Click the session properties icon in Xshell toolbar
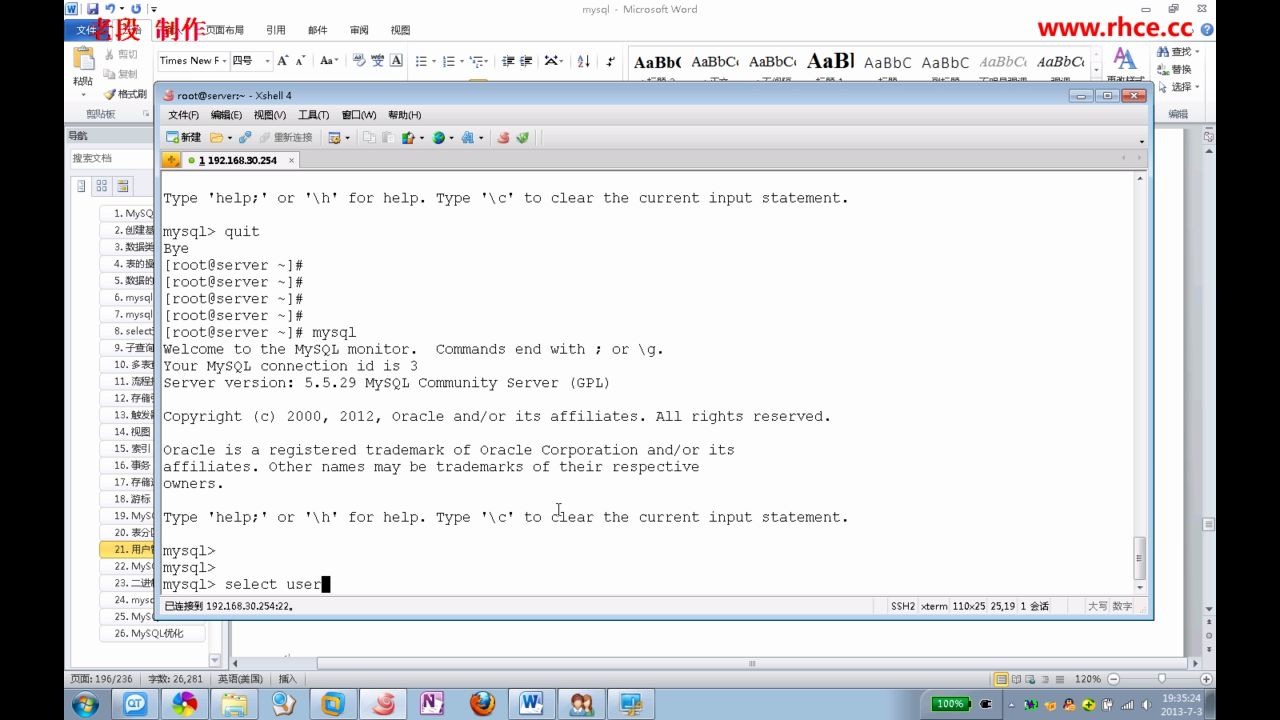The height and width of the screenshot is (720, 1280). (x=333, y=137)
